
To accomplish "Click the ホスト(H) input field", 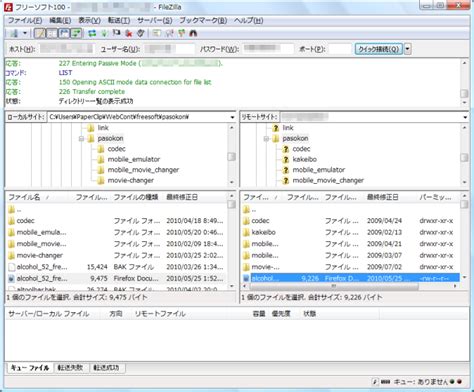I will [66, 49].
